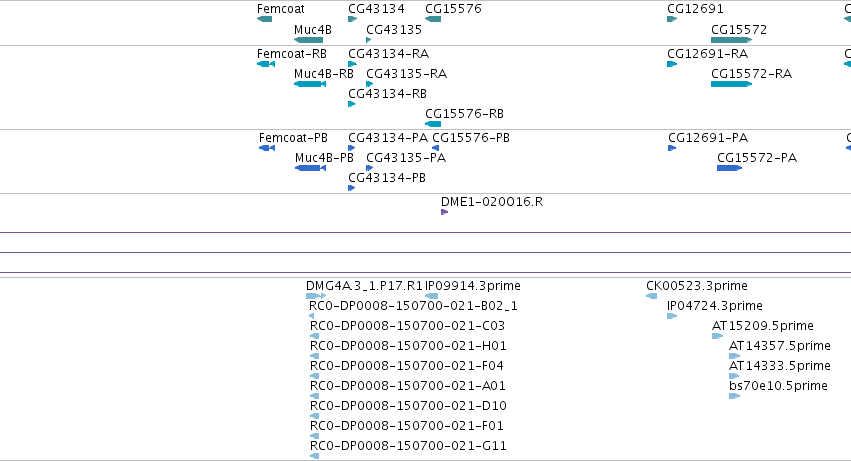Select the Femcoat-PB protein glyph

(x=267, y=148)
